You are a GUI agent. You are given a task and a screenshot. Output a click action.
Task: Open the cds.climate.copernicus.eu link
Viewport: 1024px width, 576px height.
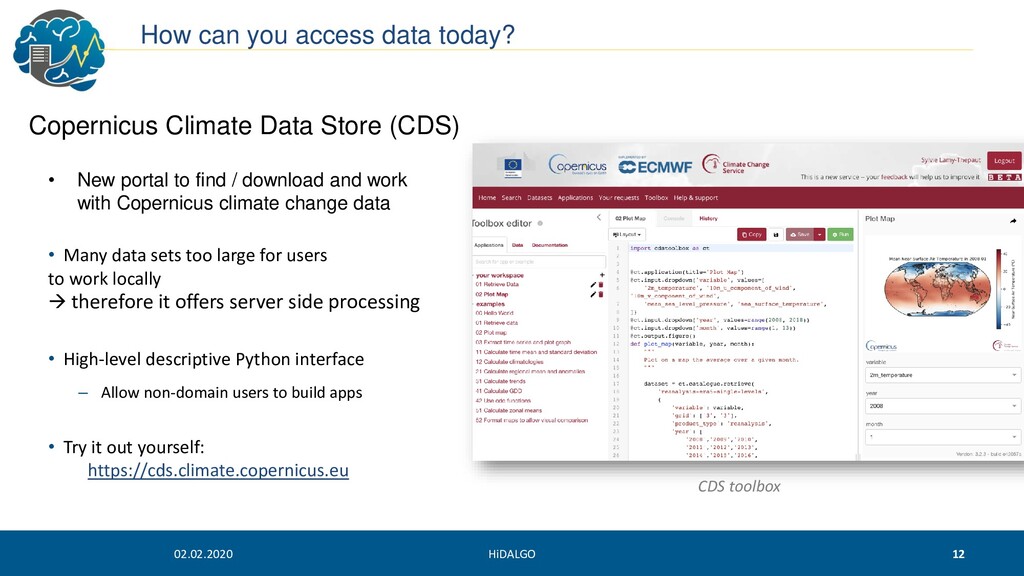(x=218, y=470)
